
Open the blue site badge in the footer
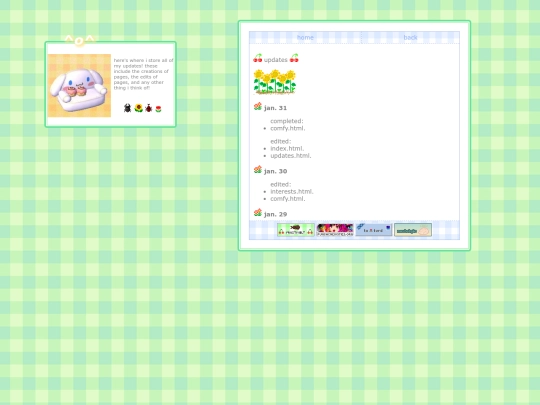click(x=374, y=230)
